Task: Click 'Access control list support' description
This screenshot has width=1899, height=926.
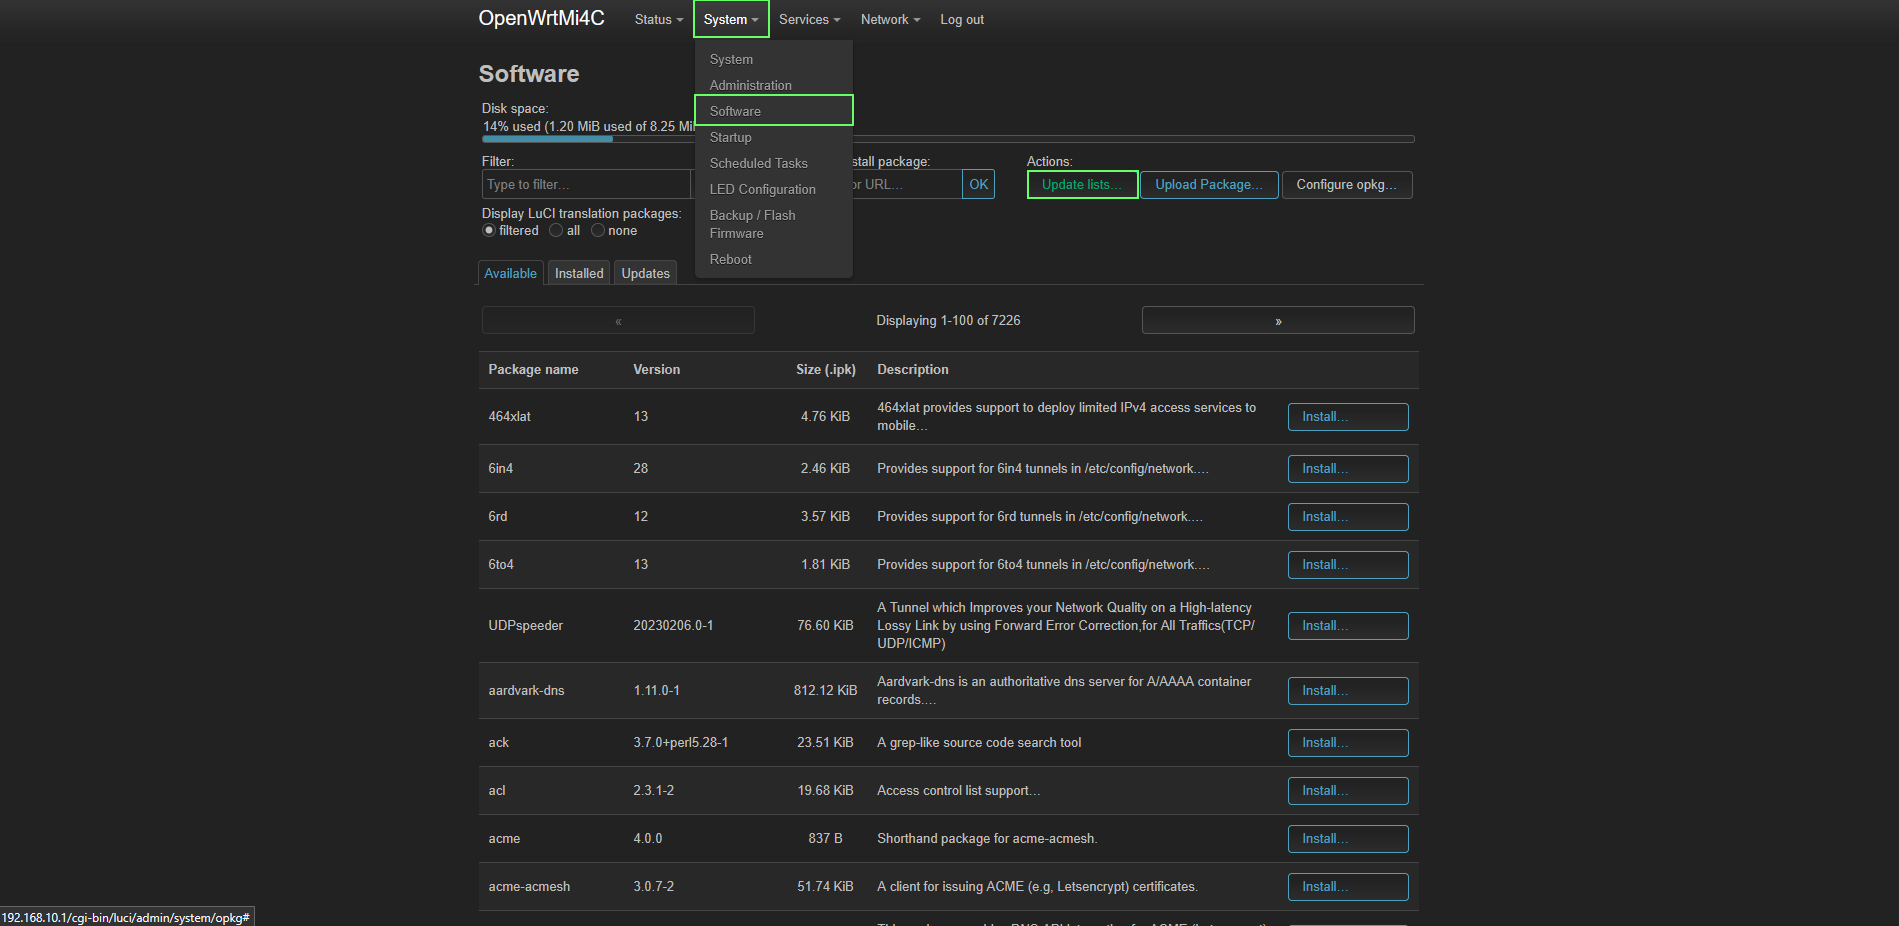Action: pyautogui.click(x=958, y=790)
